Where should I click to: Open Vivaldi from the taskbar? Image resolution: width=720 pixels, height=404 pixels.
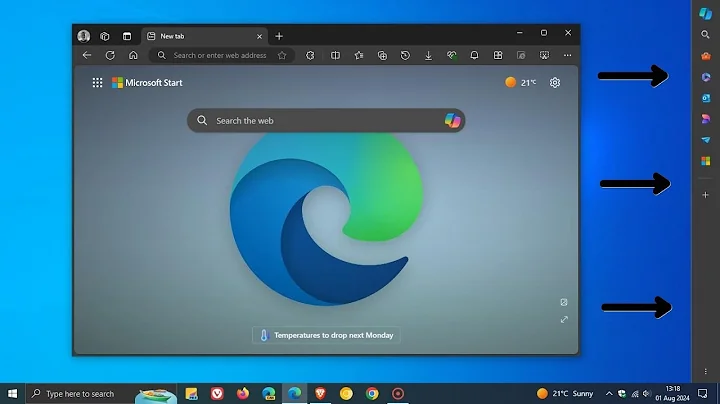217,393
